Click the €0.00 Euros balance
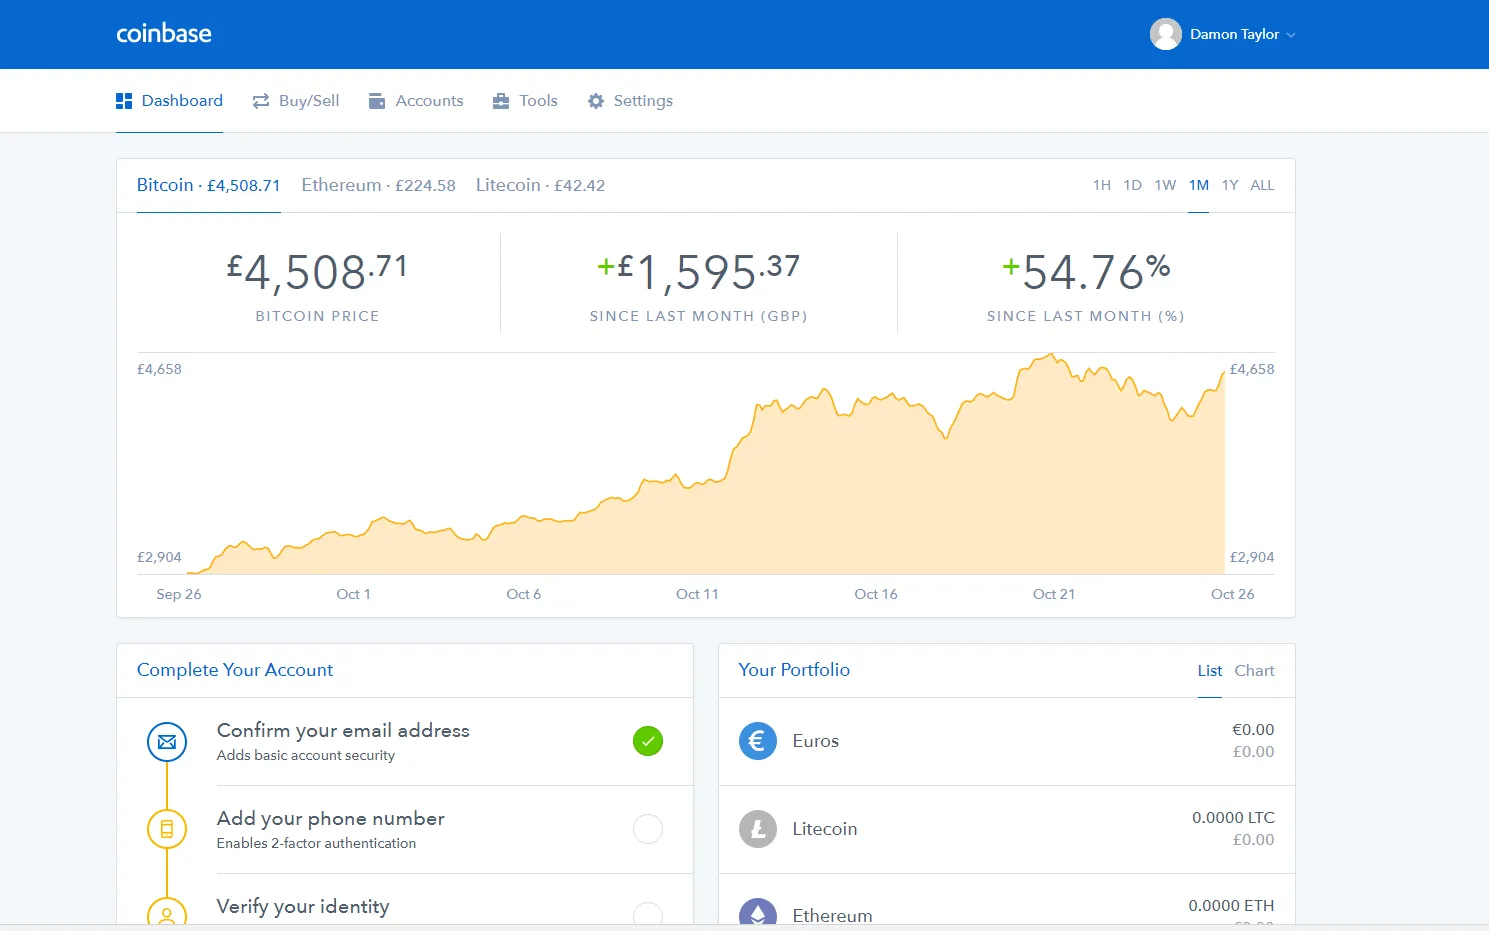This screenshot has height=931, width=1489. (x=1253, y=730)
